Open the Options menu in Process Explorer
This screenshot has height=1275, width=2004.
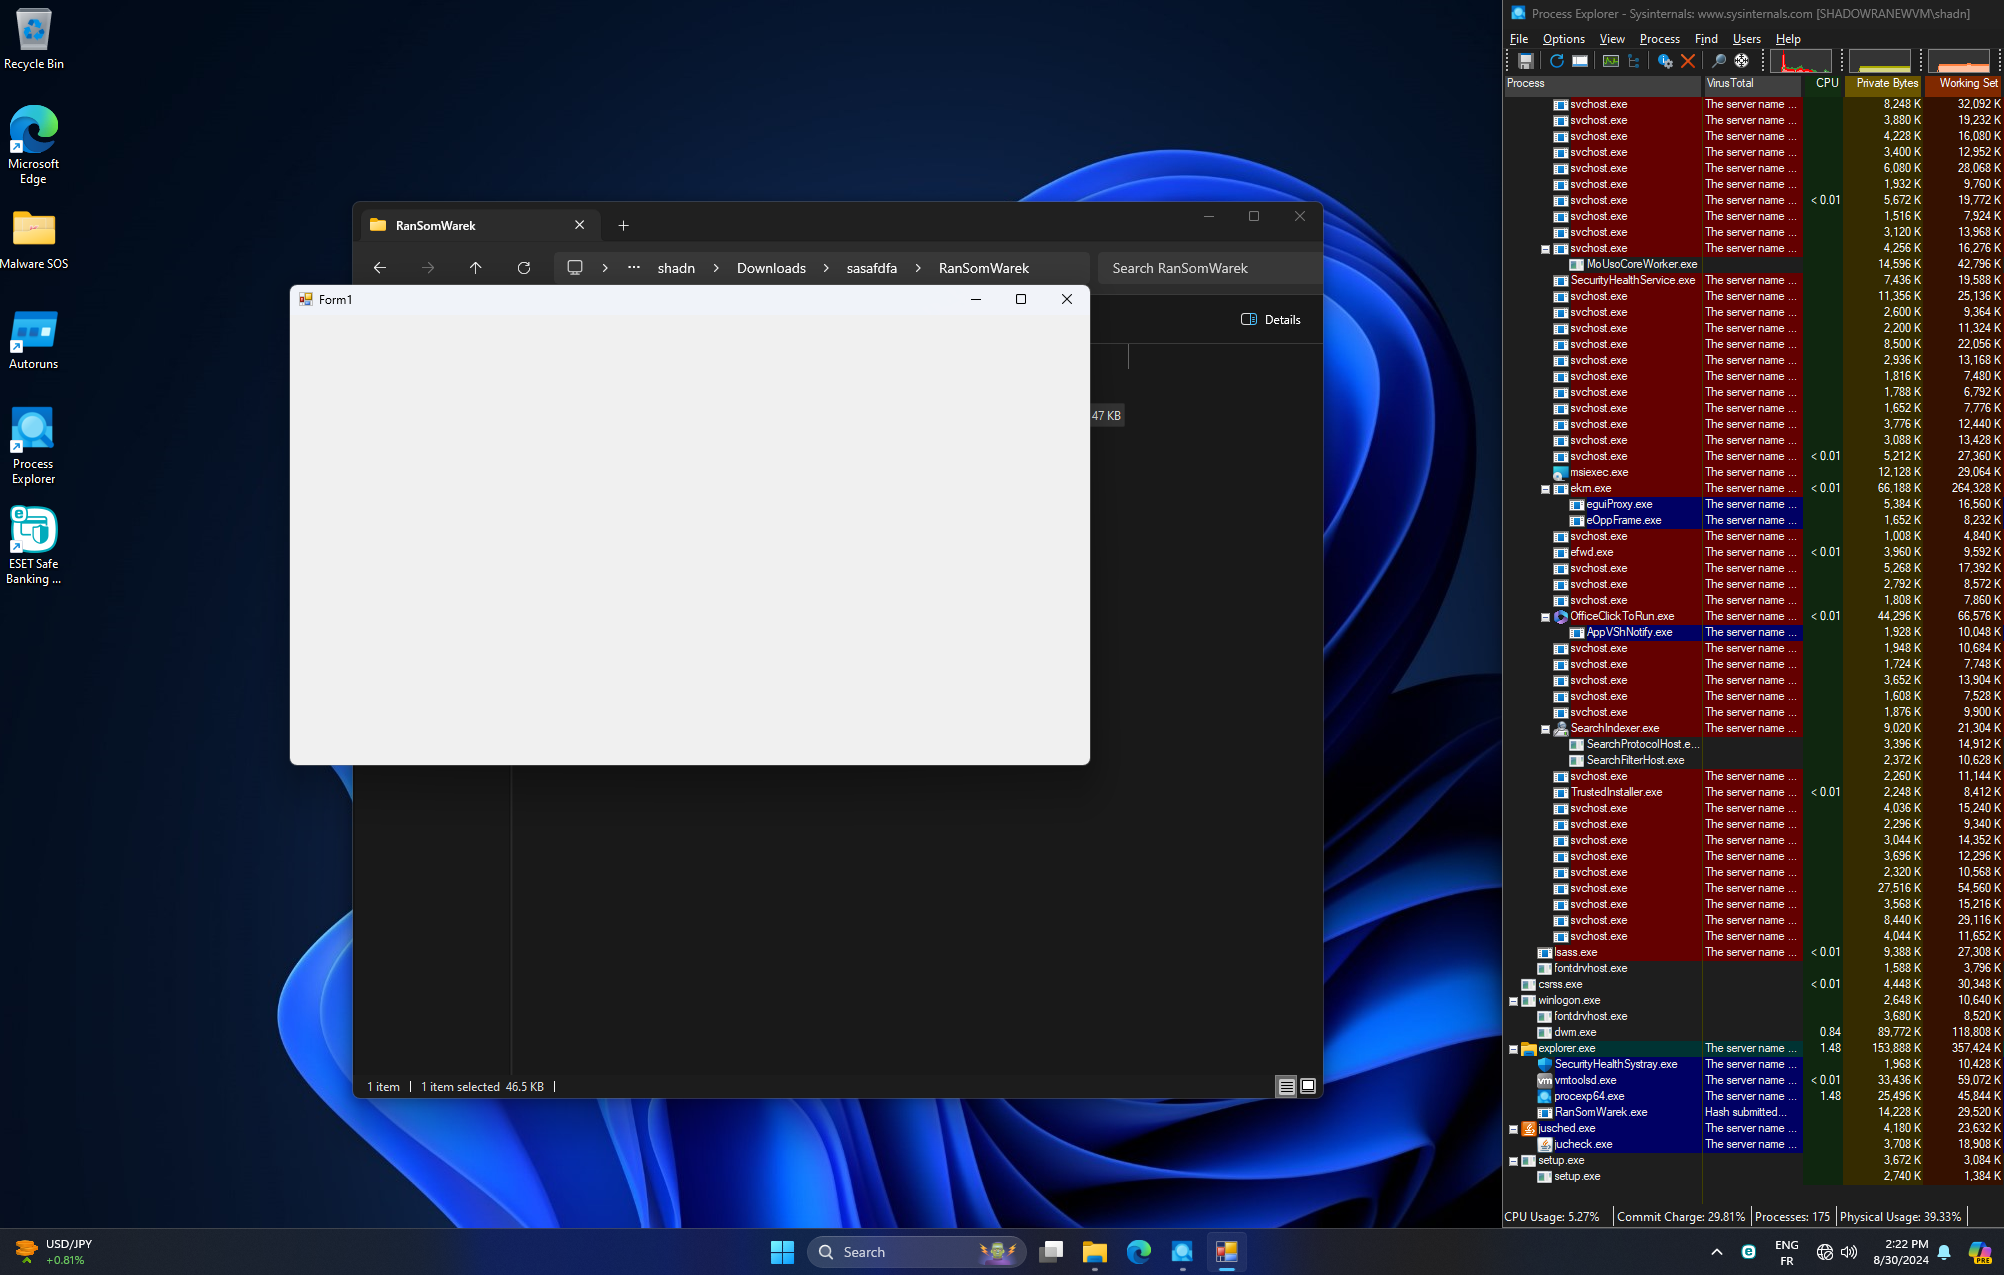pos(1561,37)
